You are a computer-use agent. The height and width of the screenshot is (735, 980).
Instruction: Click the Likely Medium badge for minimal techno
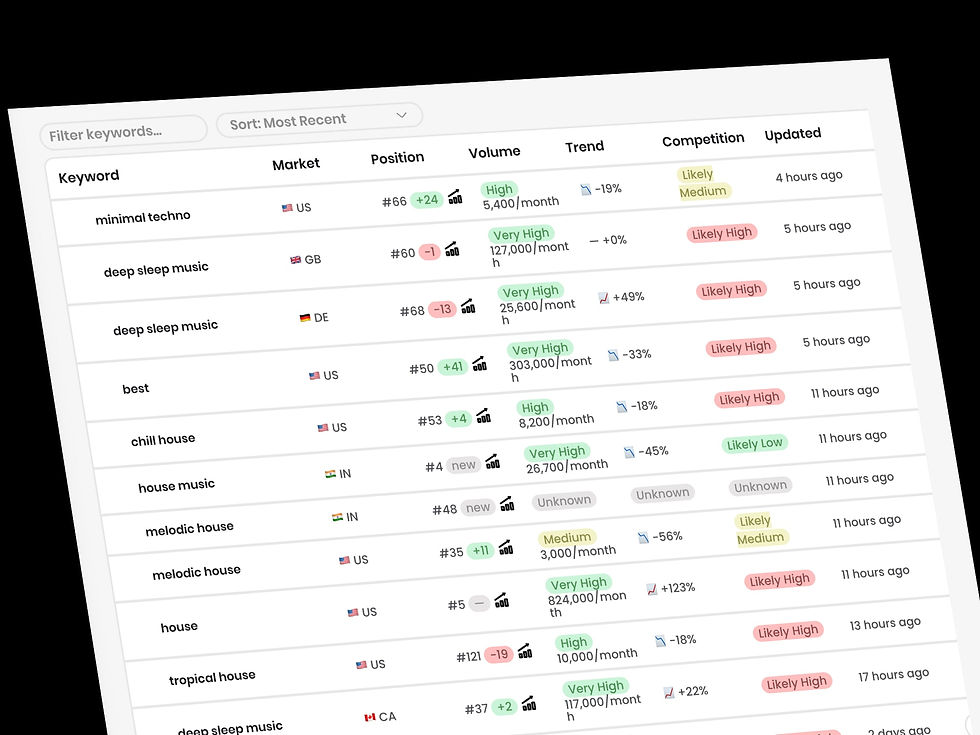[702, 181]
